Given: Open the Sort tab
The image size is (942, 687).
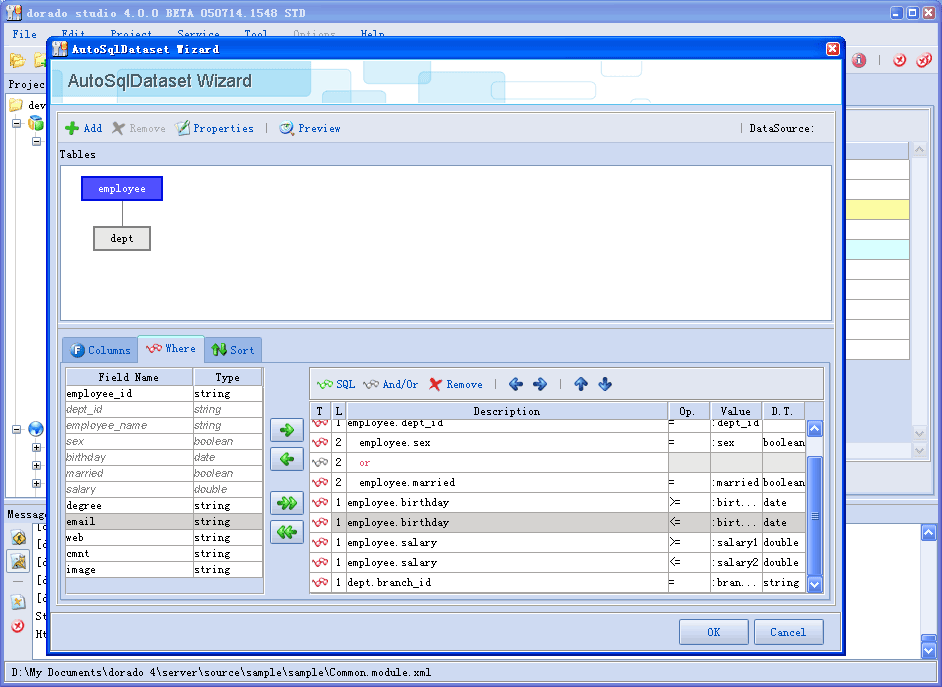Looking at the screenshot, I should tap(233, 350).
